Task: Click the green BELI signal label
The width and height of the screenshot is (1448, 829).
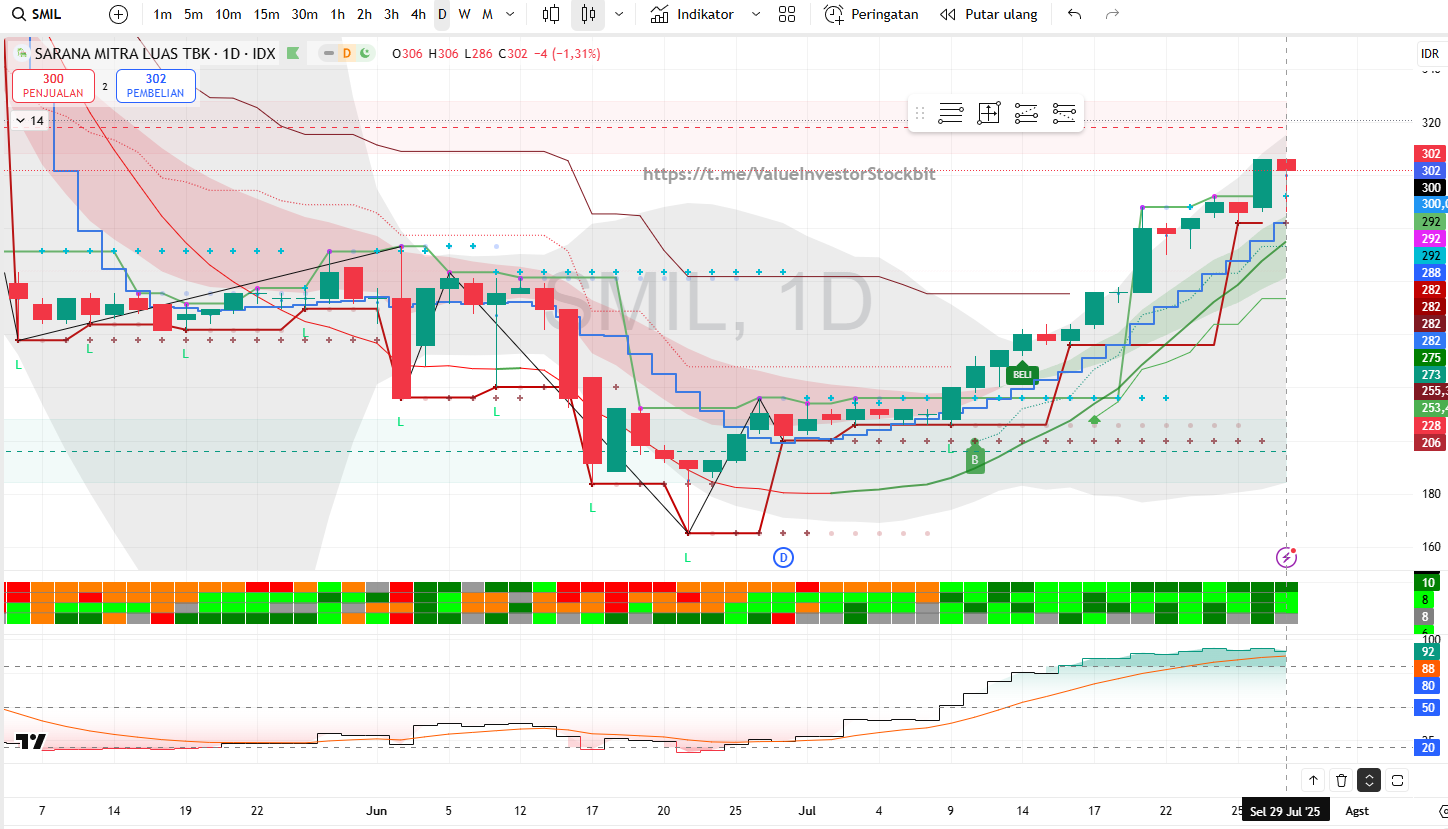Action: click(x=1022, y=375)
